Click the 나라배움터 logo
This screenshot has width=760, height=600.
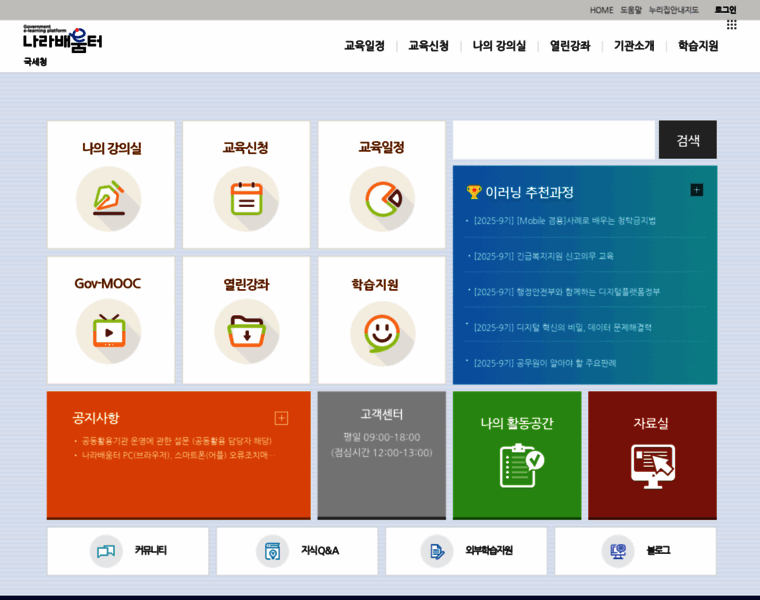pos(63,40)
